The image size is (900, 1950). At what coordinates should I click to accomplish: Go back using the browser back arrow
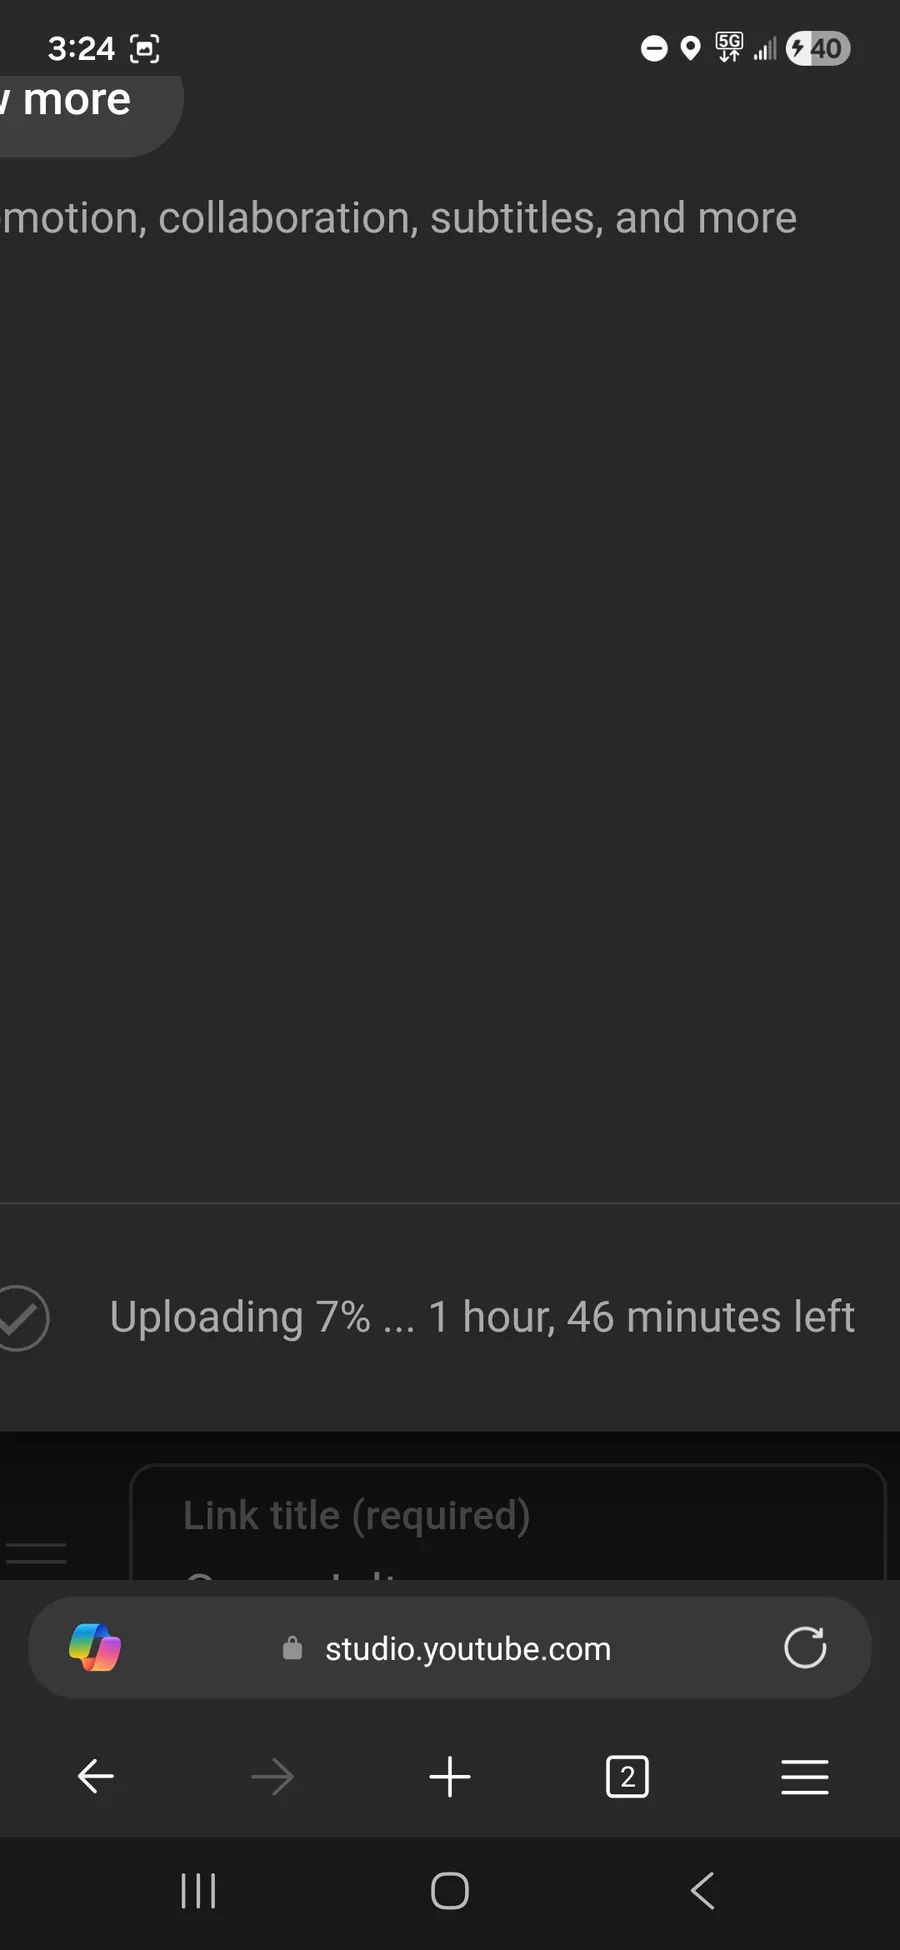tap(96, 1777)
